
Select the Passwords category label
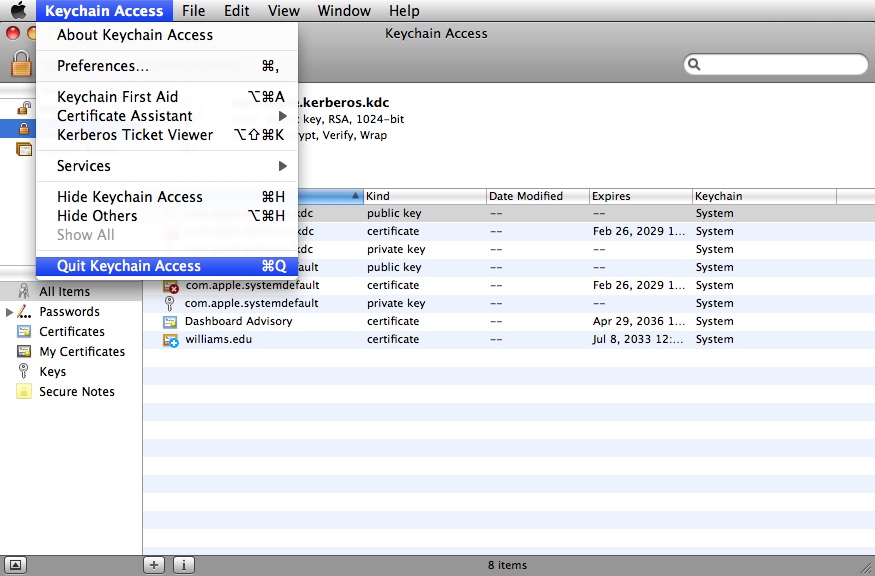(x=69, y=311)
